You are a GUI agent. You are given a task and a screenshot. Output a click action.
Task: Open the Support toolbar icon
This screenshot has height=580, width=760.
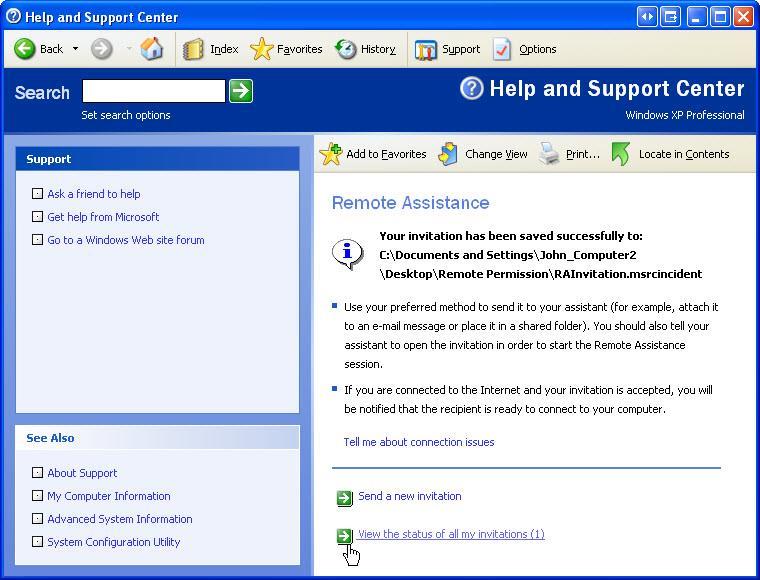[426, 49]
